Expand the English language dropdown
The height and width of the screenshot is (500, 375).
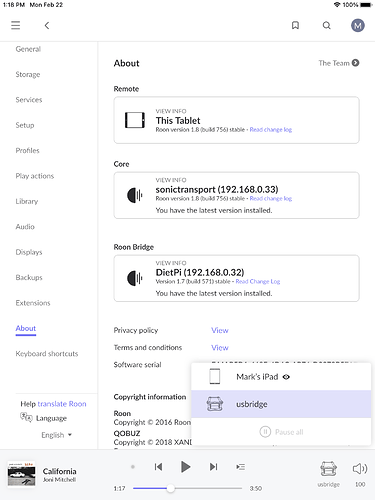[56, 435]
